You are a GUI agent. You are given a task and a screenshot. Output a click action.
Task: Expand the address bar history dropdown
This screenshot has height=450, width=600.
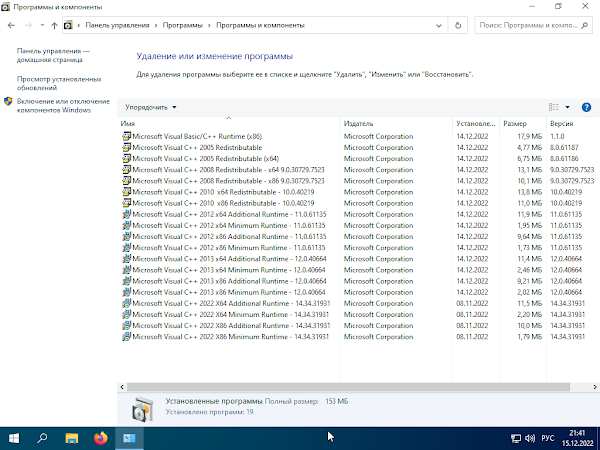tap(439, 25)
